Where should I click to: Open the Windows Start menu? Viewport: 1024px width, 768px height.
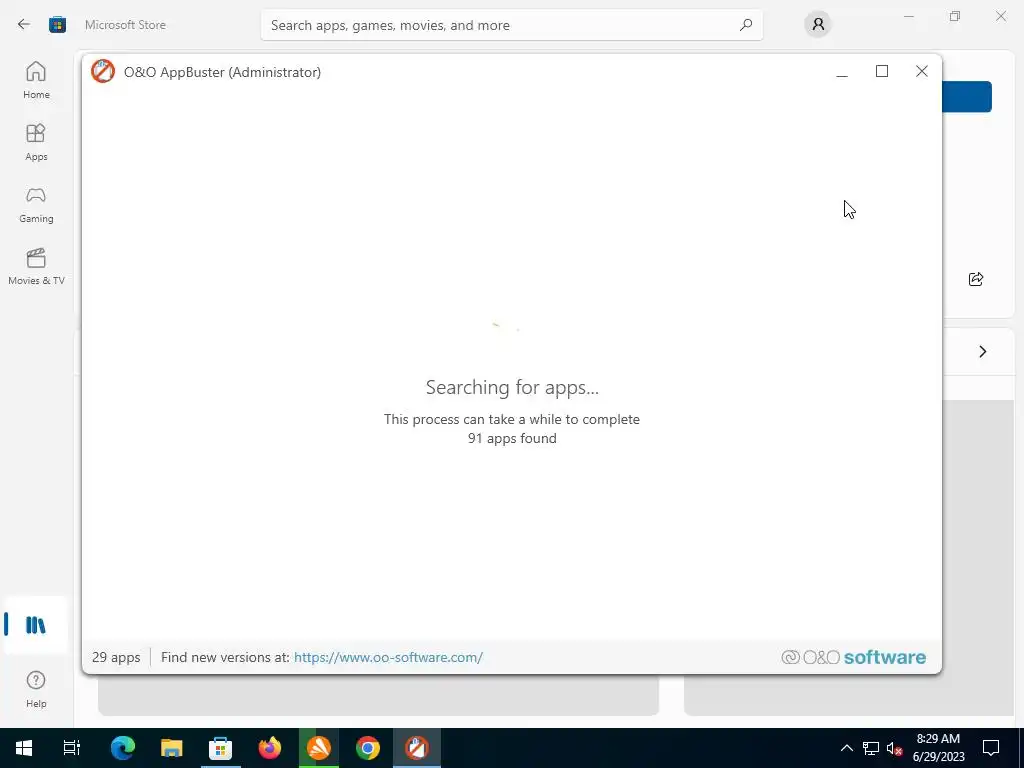click(x=24, y=748)
